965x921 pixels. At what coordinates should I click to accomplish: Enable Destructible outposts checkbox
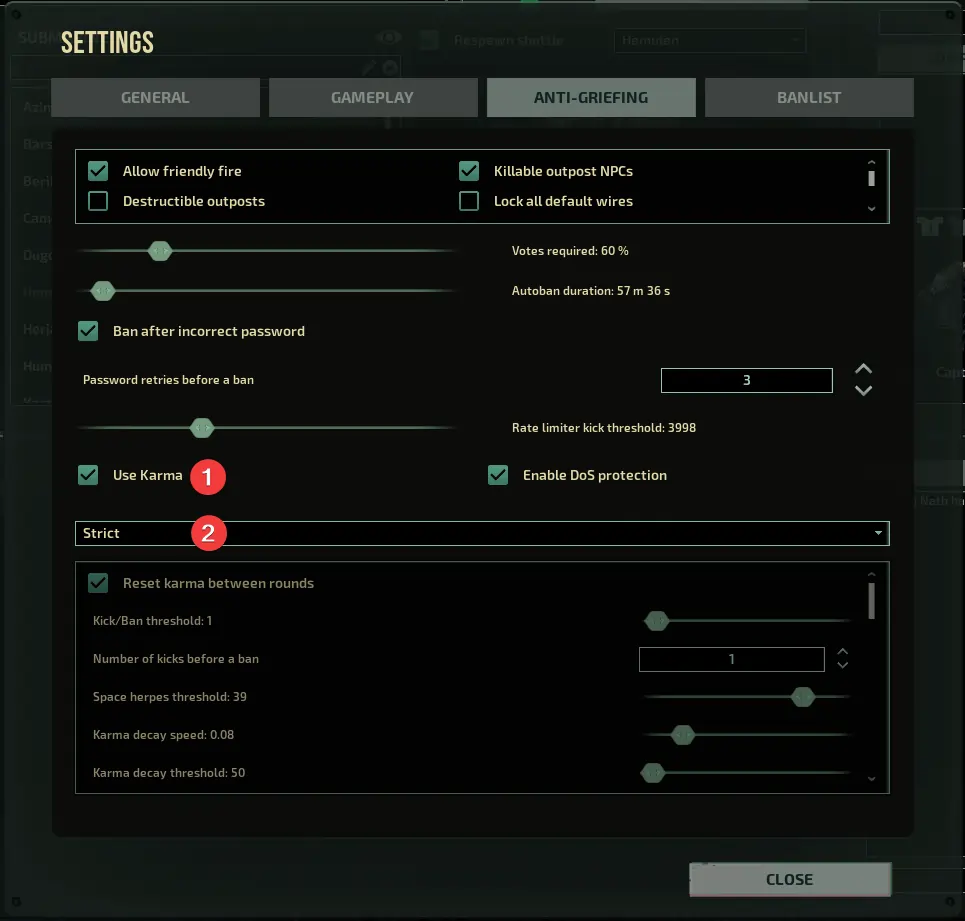(98, 201)
